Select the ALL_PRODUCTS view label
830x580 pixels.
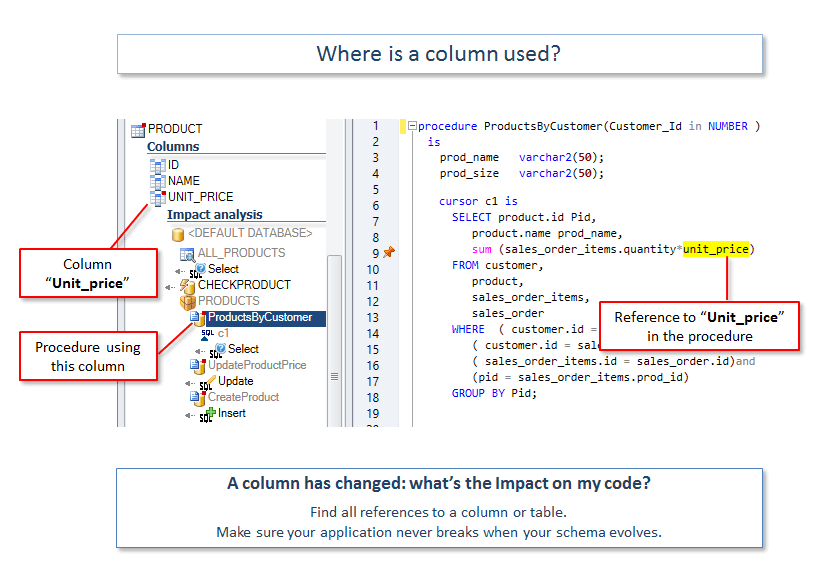tap(241, 253)
